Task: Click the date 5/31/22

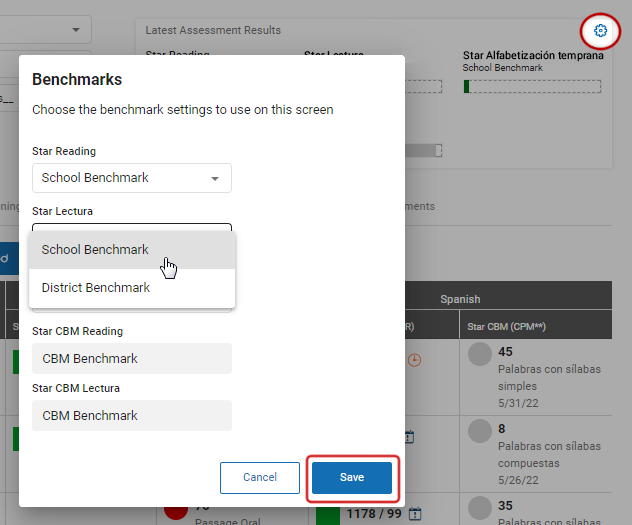Action: tap(518, 403)
